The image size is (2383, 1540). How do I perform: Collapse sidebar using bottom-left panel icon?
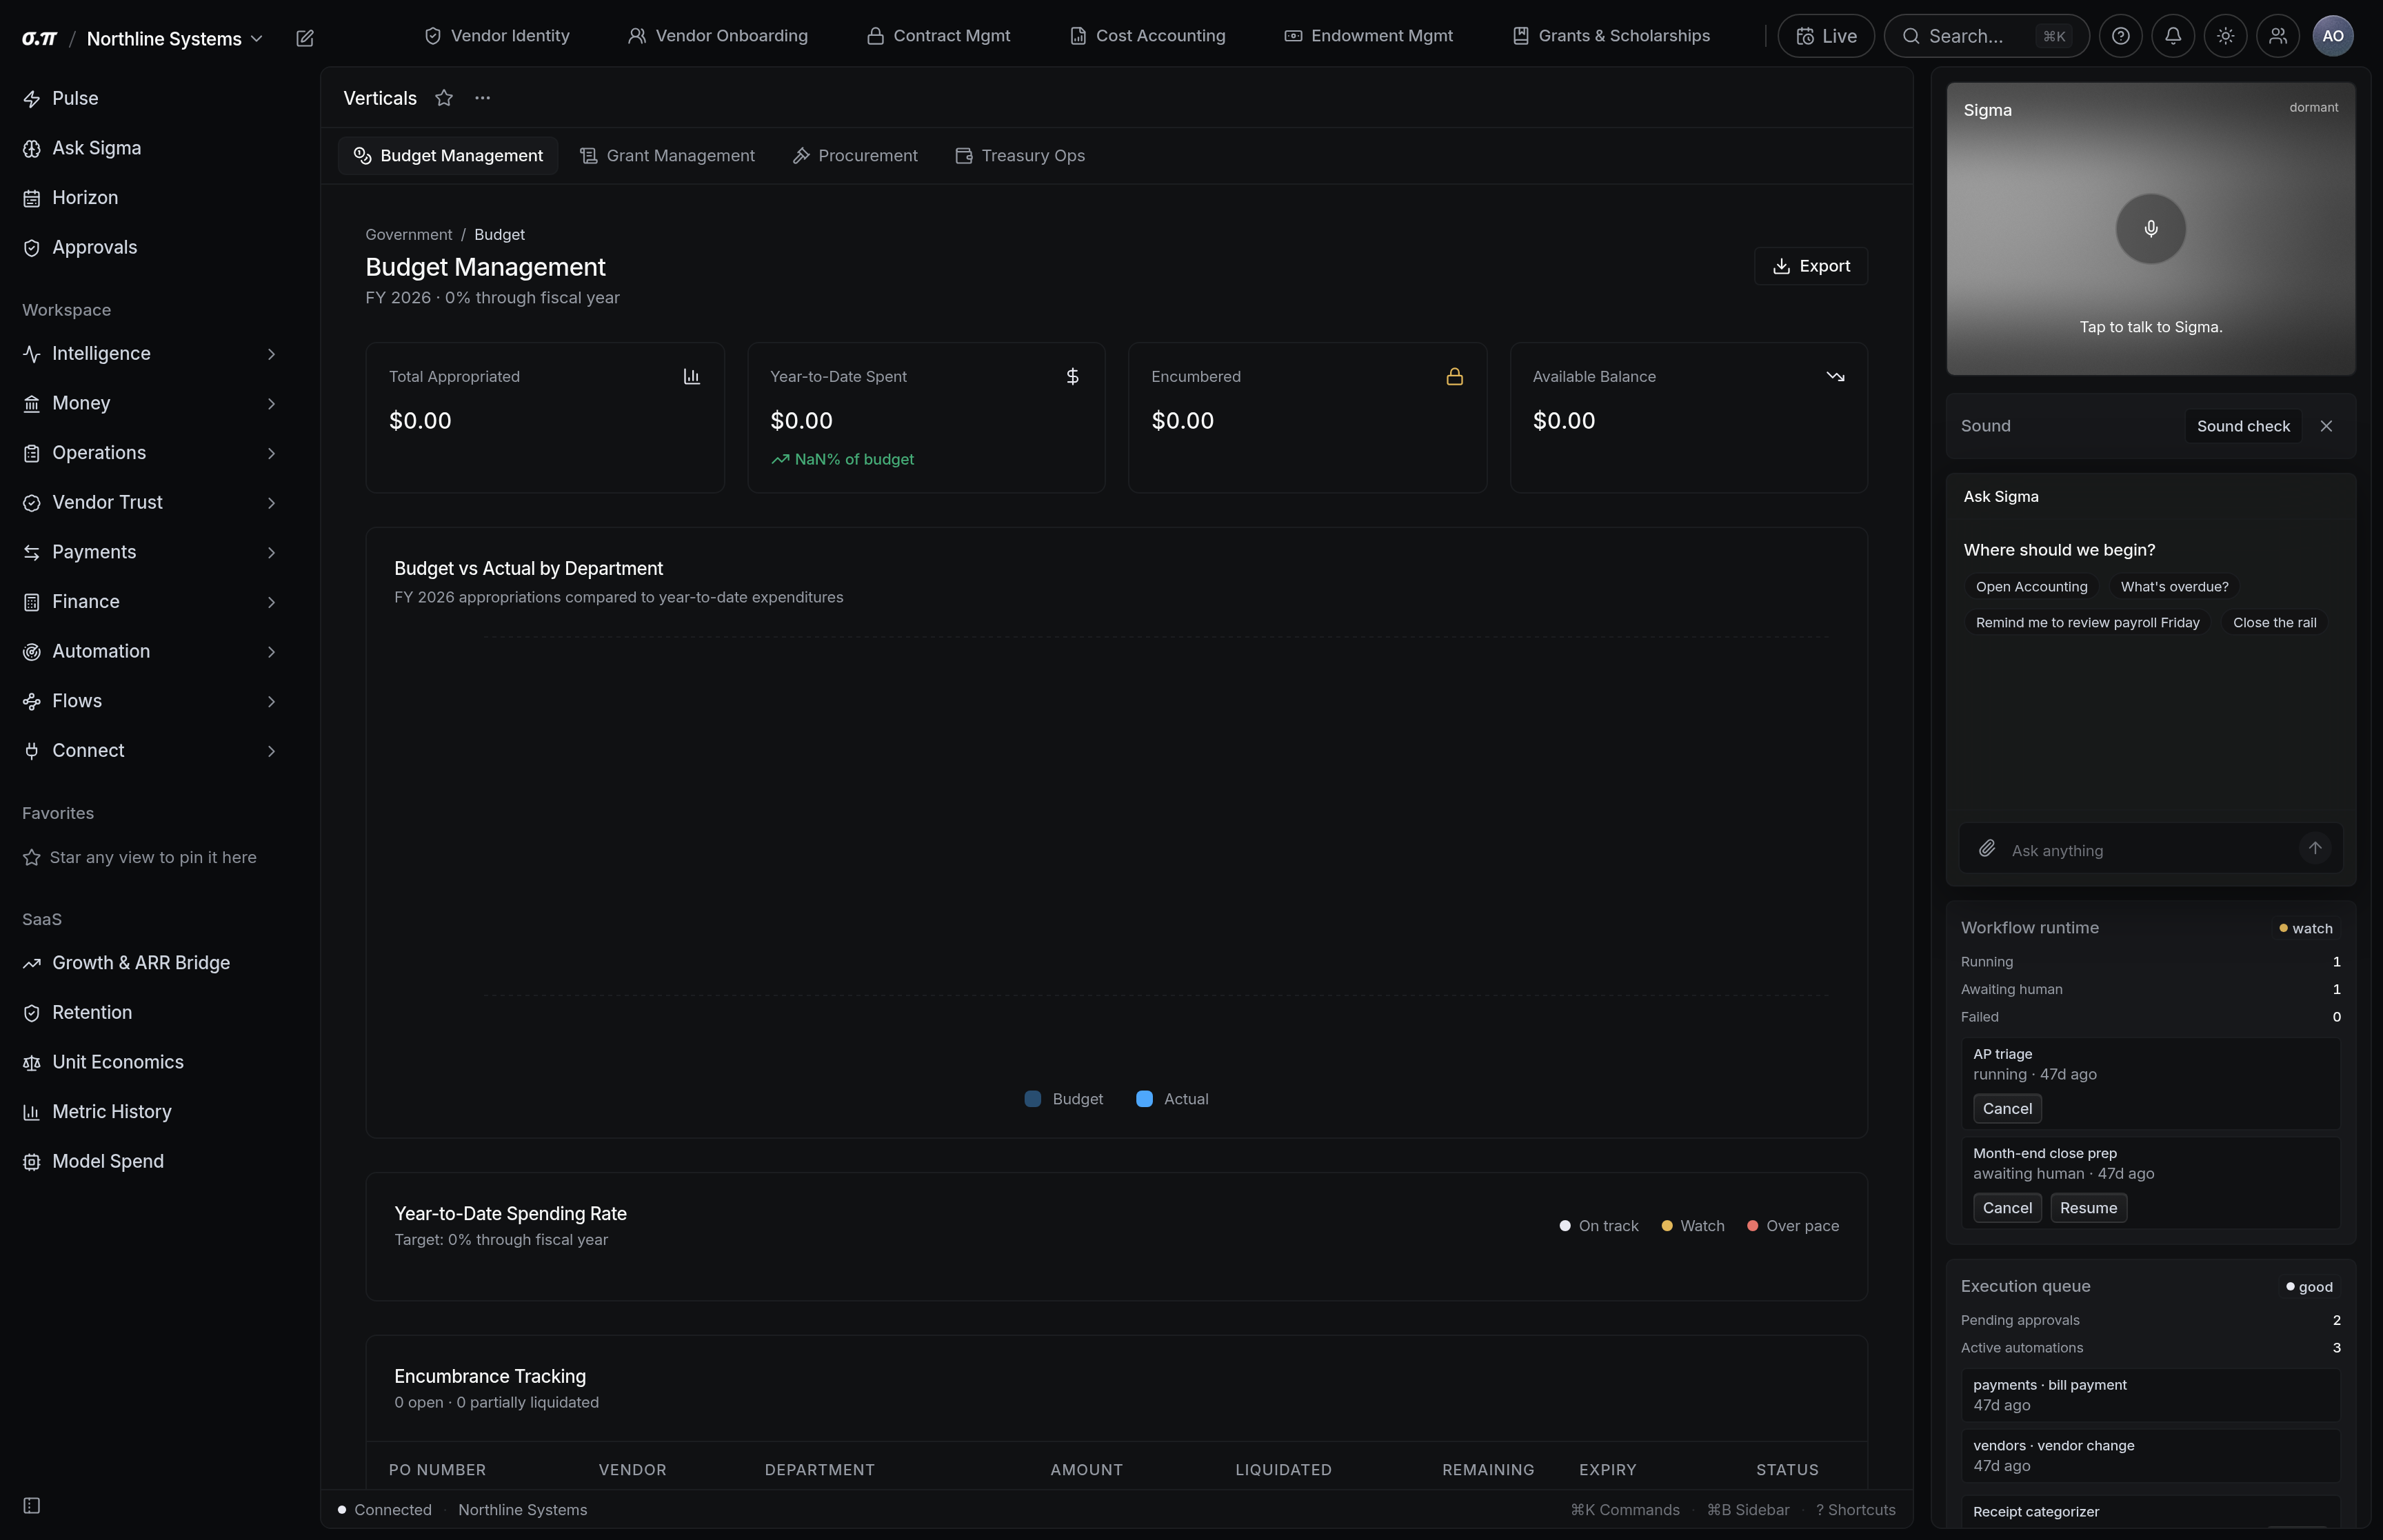tap(32, 1505)
